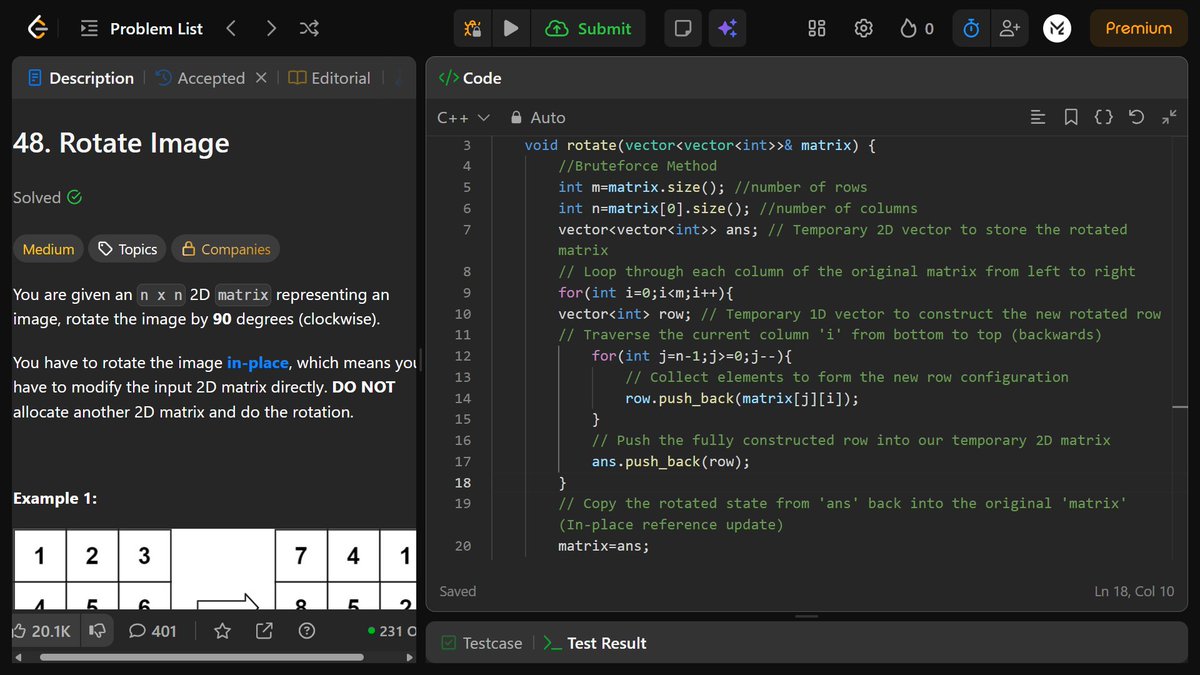Click the format code lines icon
Screen dimensions: 1200x675
[1038, 117]
